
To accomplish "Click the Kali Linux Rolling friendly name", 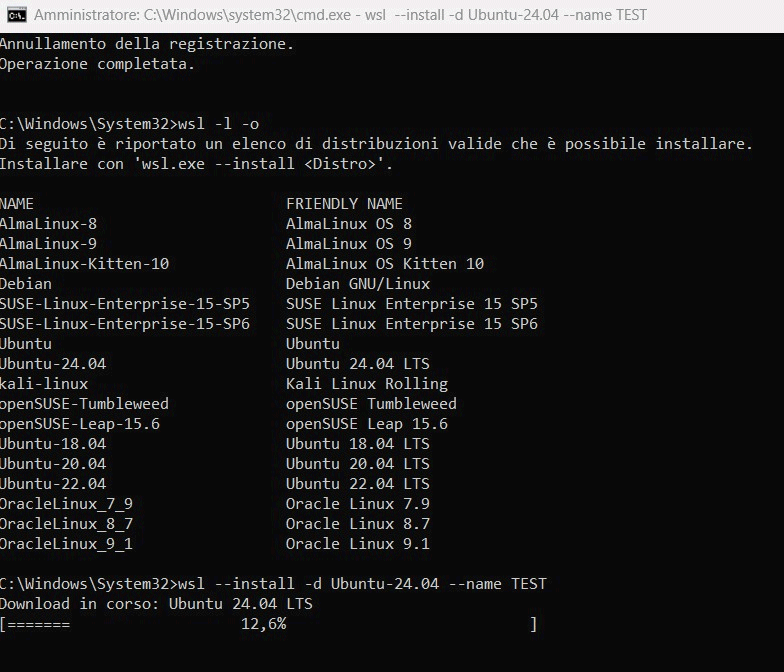I will pyautogui.click(x=366, y=384).
